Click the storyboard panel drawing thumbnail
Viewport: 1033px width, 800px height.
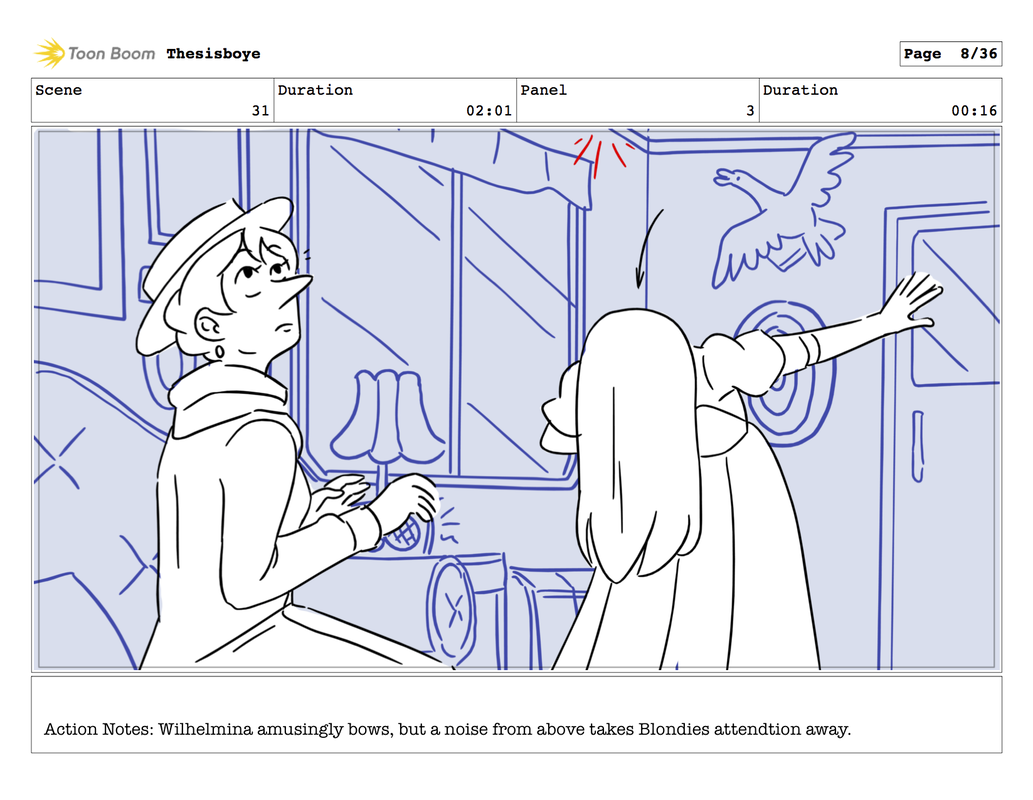[x=516, y=399]
